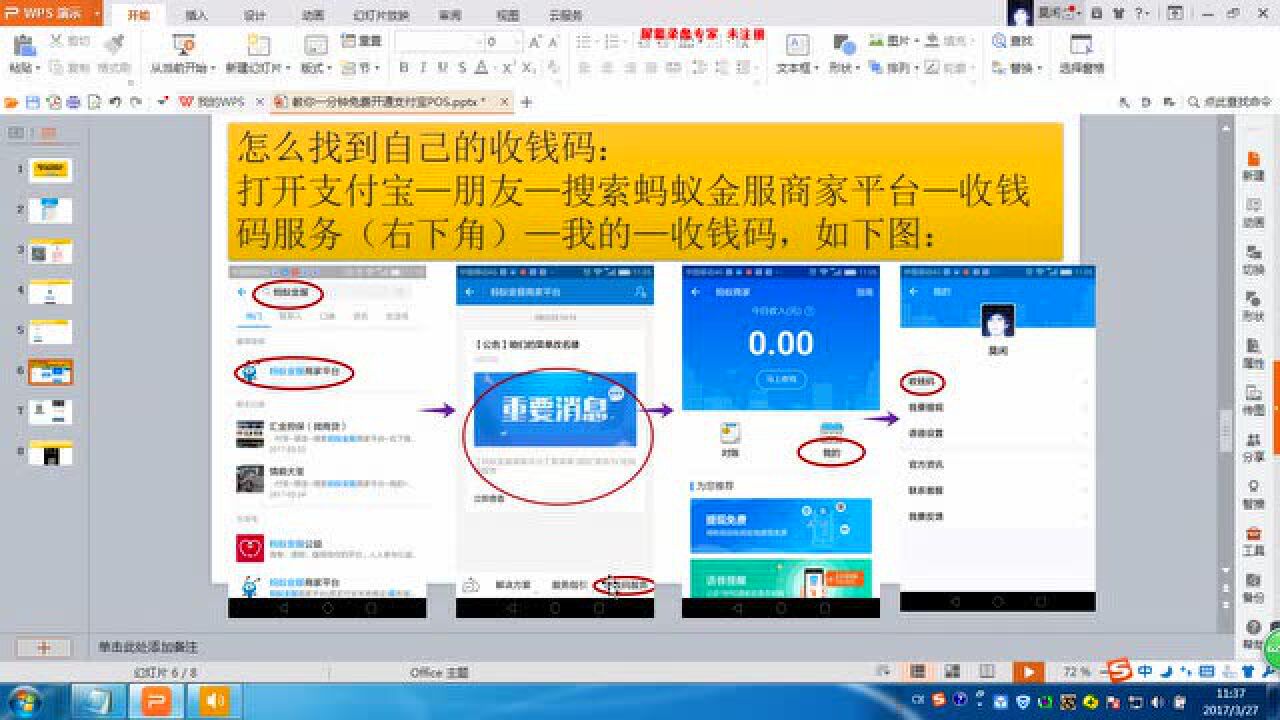Open the WPS 演示 application menu button
The image size is (1280, 720).
click(x=50, y=13)
